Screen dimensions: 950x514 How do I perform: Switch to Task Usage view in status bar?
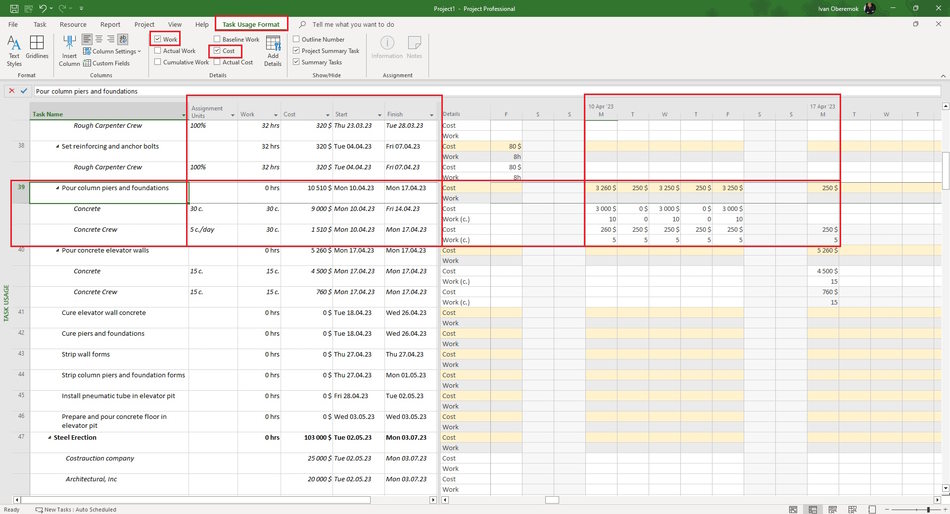click(812, 509)
